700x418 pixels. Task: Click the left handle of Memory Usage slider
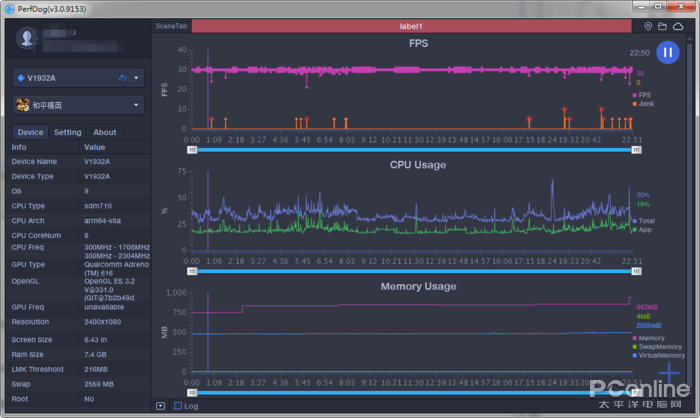pos(192,393)
